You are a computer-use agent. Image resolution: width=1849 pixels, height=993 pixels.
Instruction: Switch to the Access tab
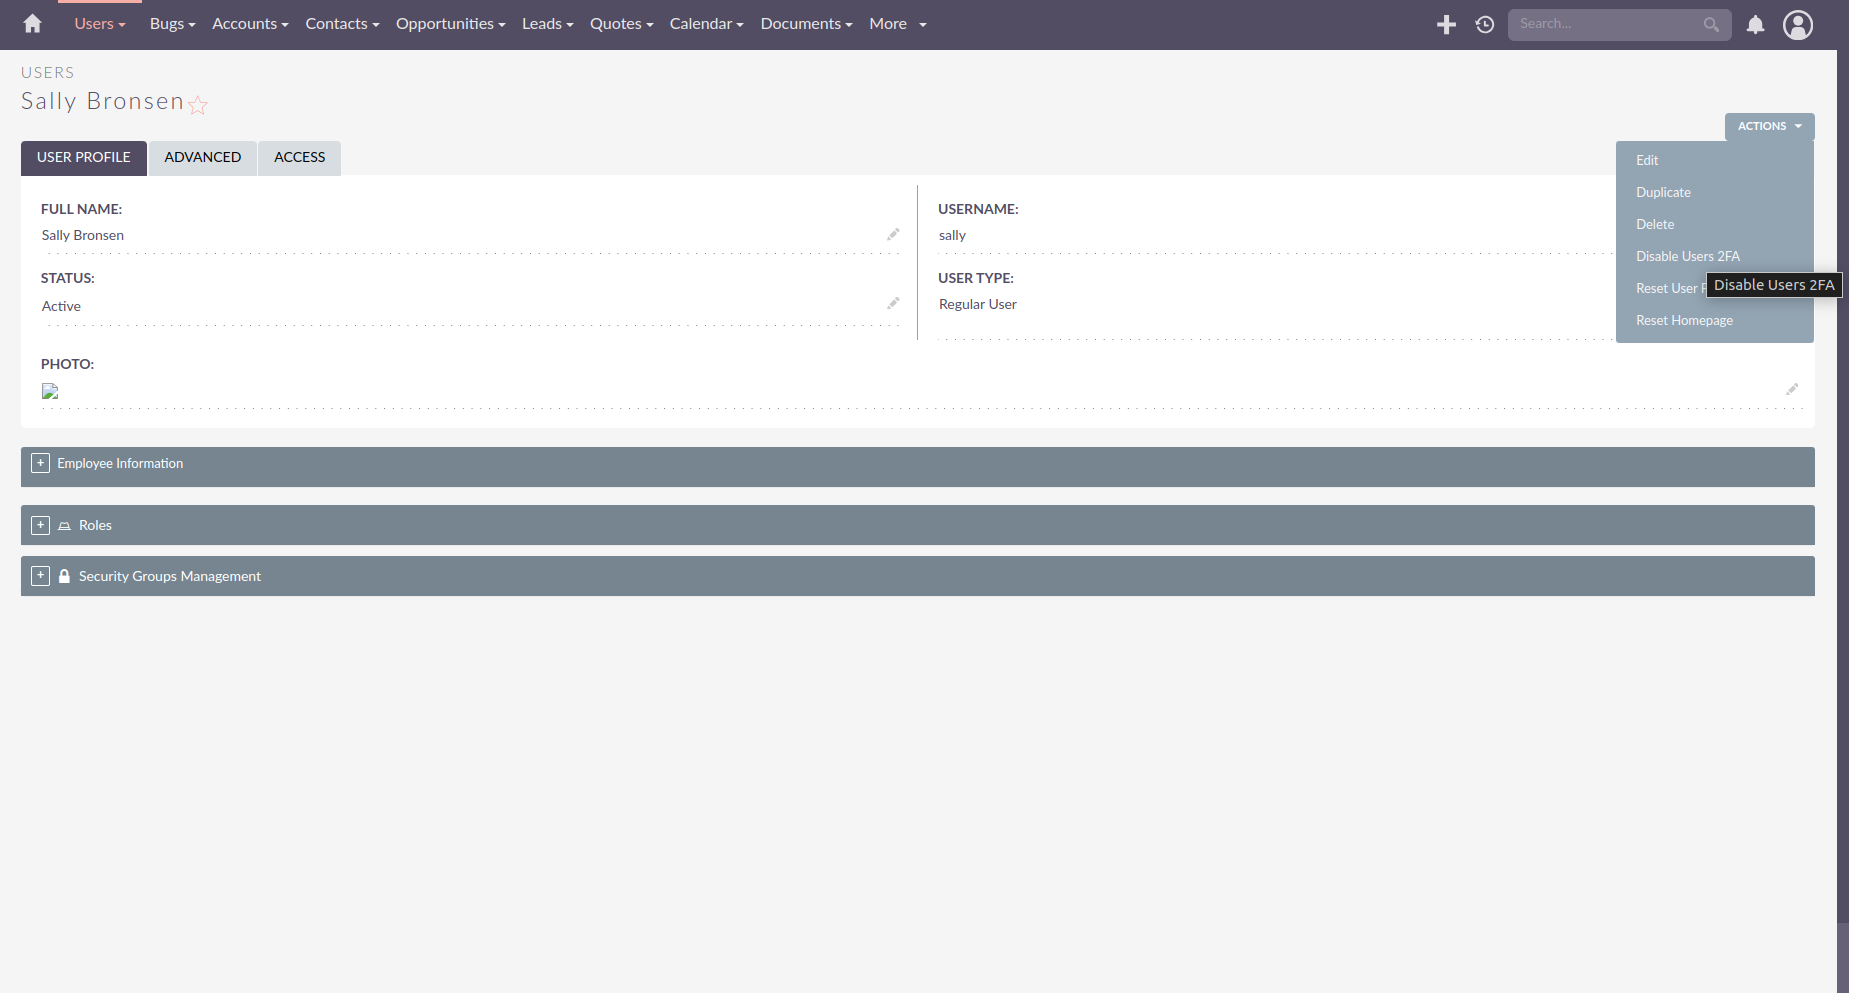[x=299, y=158]
